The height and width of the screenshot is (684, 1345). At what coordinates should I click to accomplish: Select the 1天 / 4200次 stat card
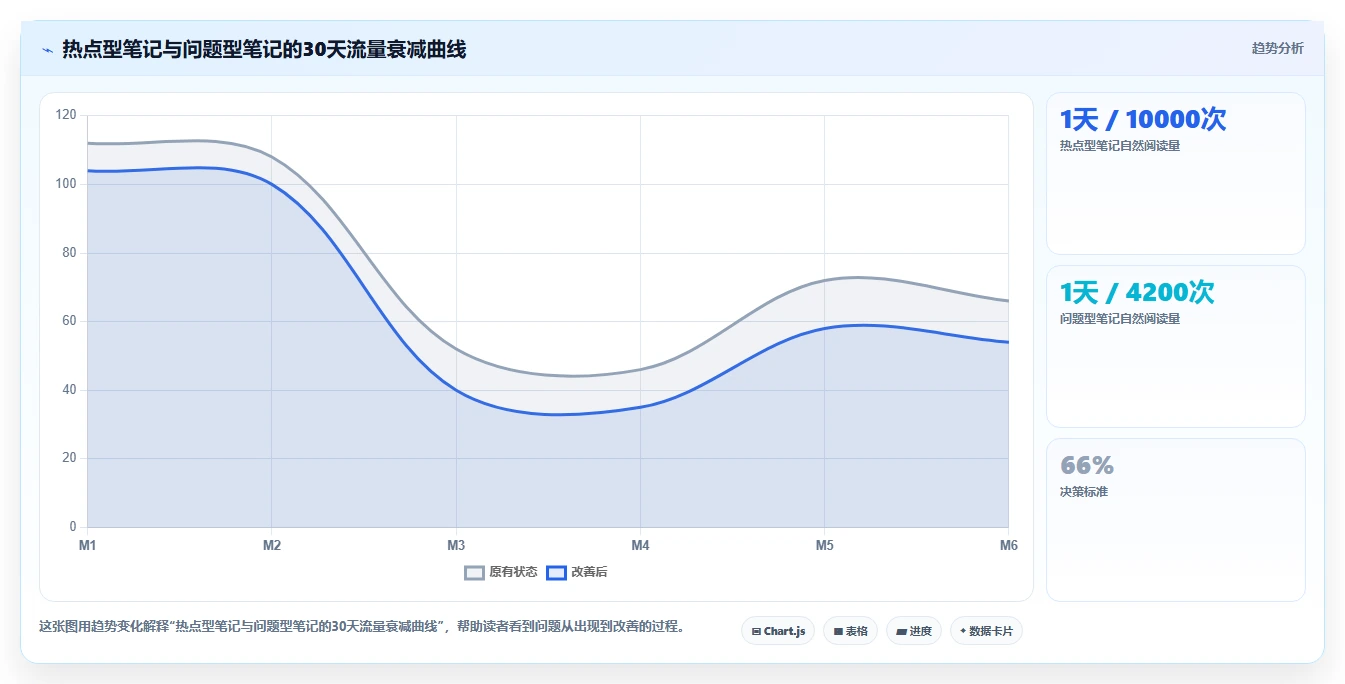(x=1176, y=346)
